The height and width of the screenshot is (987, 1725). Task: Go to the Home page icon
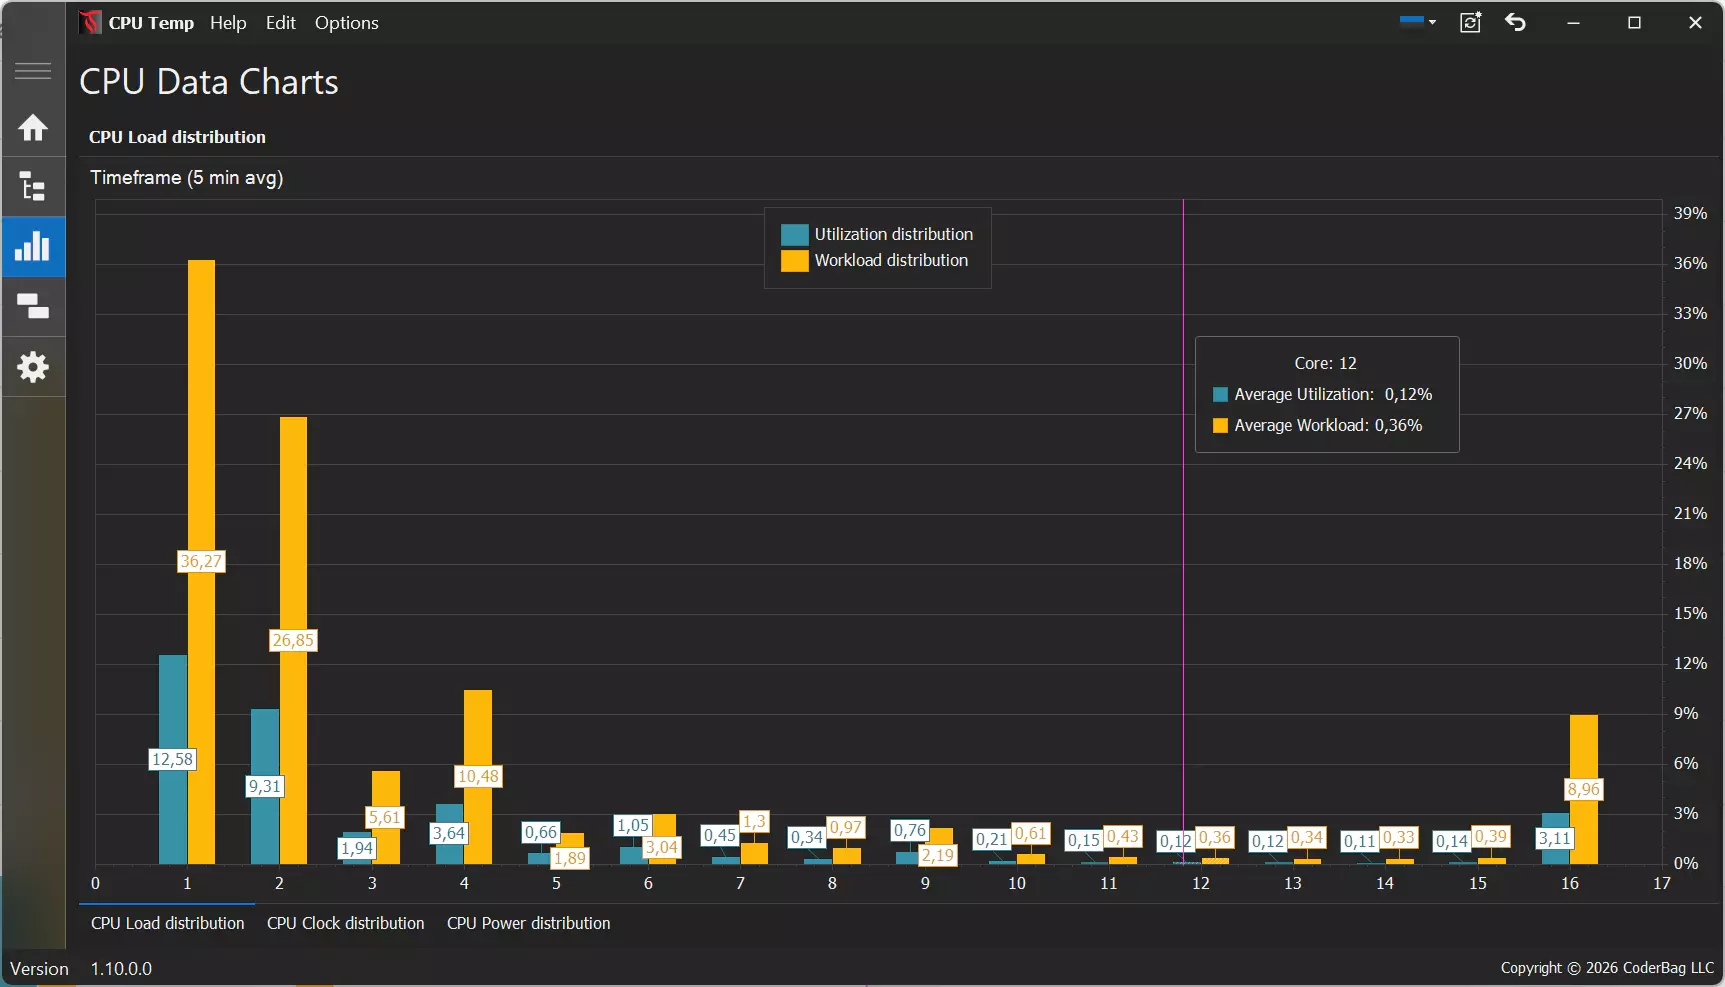coord(33,128)
